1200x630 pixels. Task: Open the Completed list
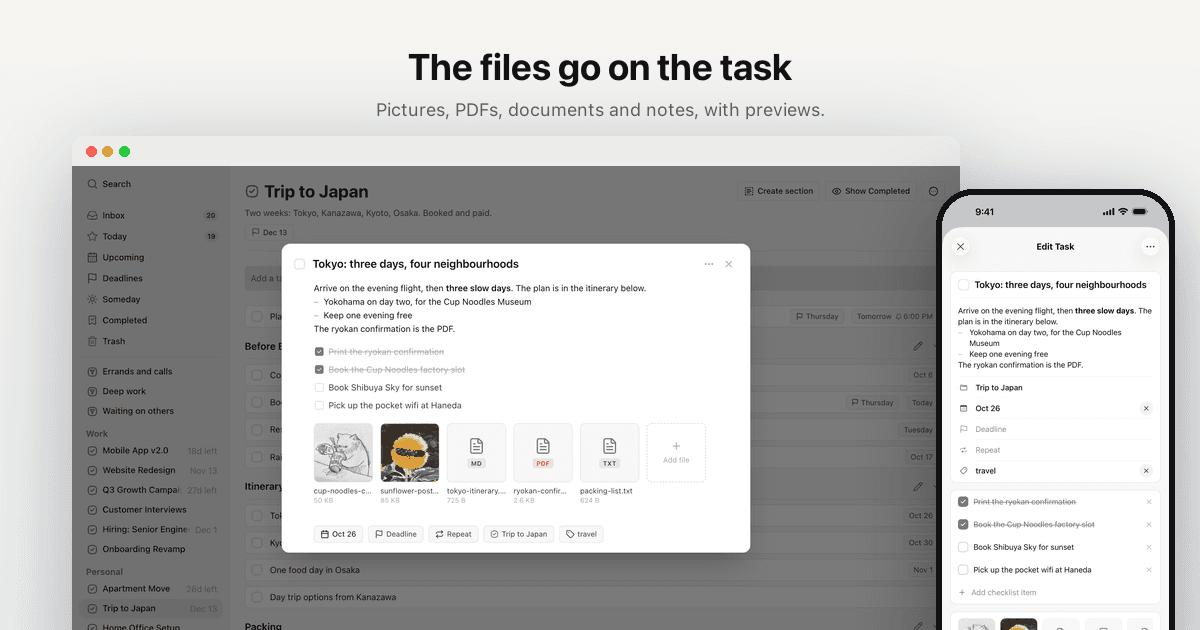152,320
